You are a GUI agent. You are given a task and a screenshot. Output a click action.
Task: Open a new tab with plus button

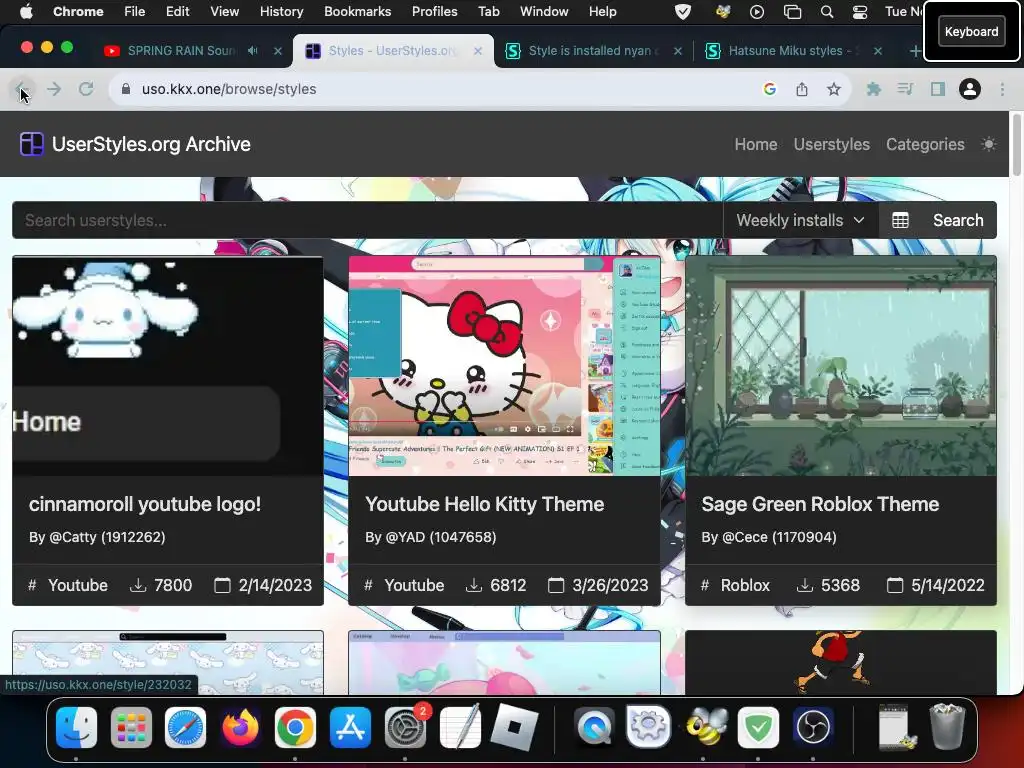pos(915,51)
